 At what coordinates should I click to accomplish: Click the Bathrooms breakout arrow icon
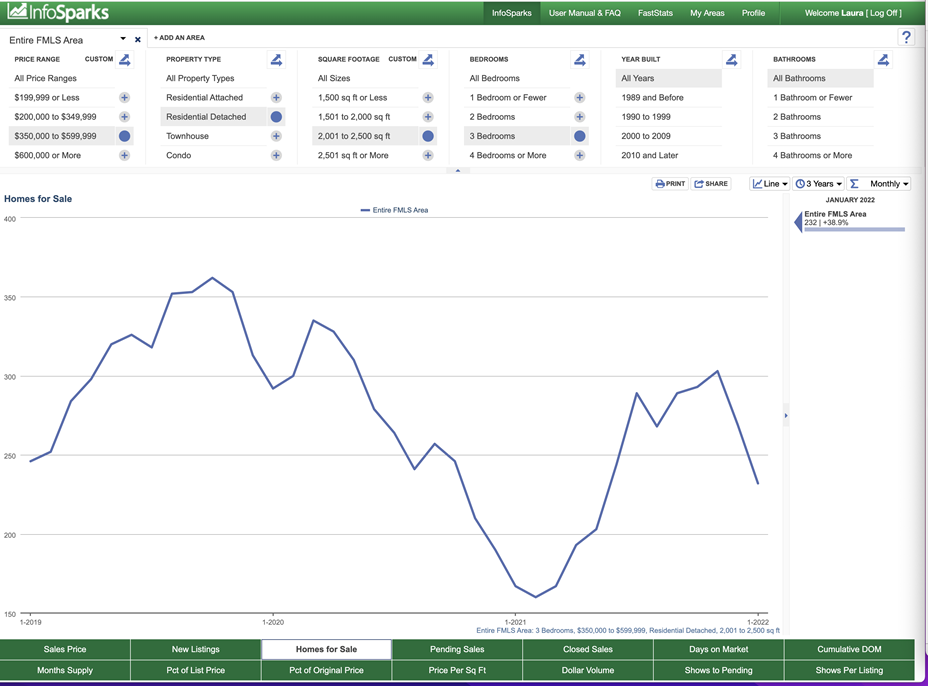point(883,60)
